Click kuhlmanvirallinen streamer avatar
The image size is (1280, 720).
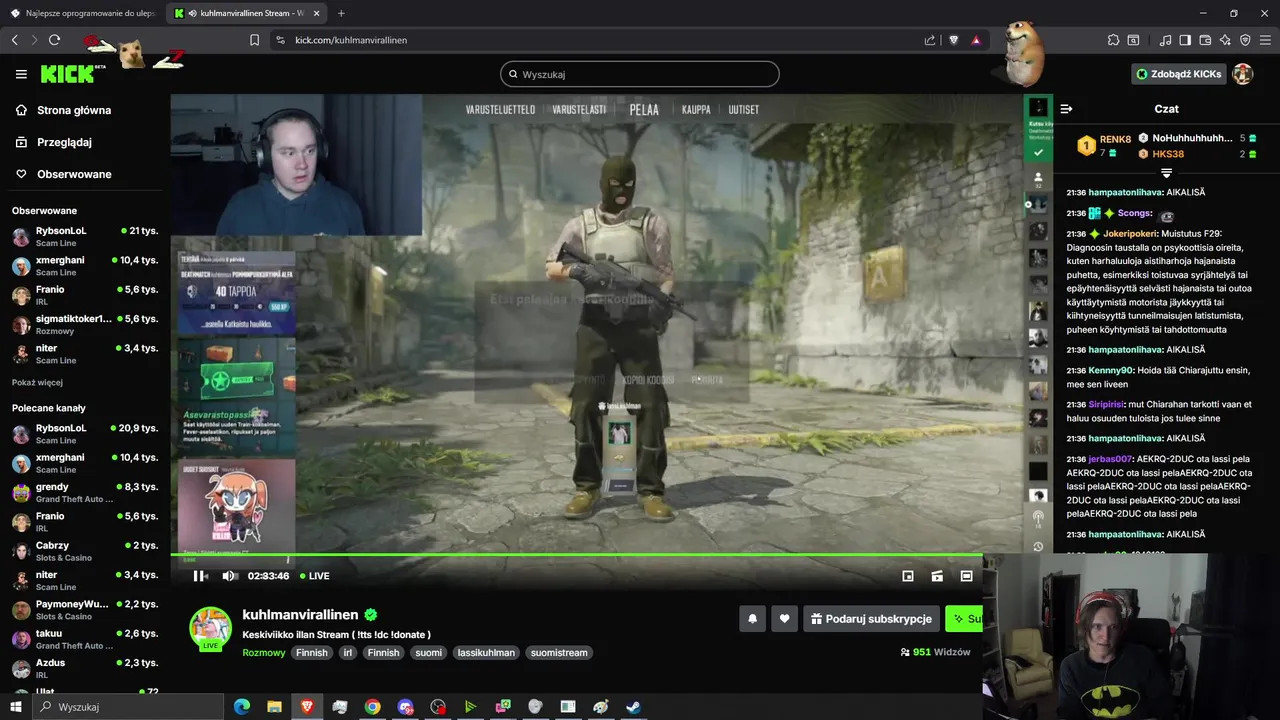pos(211,628)
